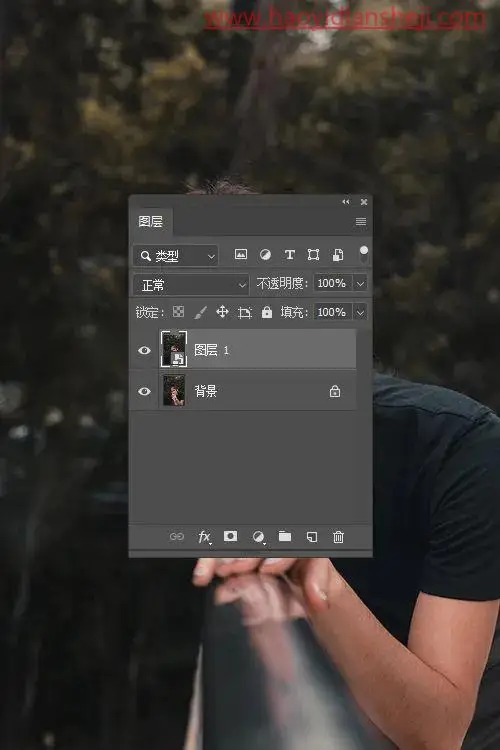Select the 图层 panel tab
This screenshot has width=500, height=750.
pos(151,221)
